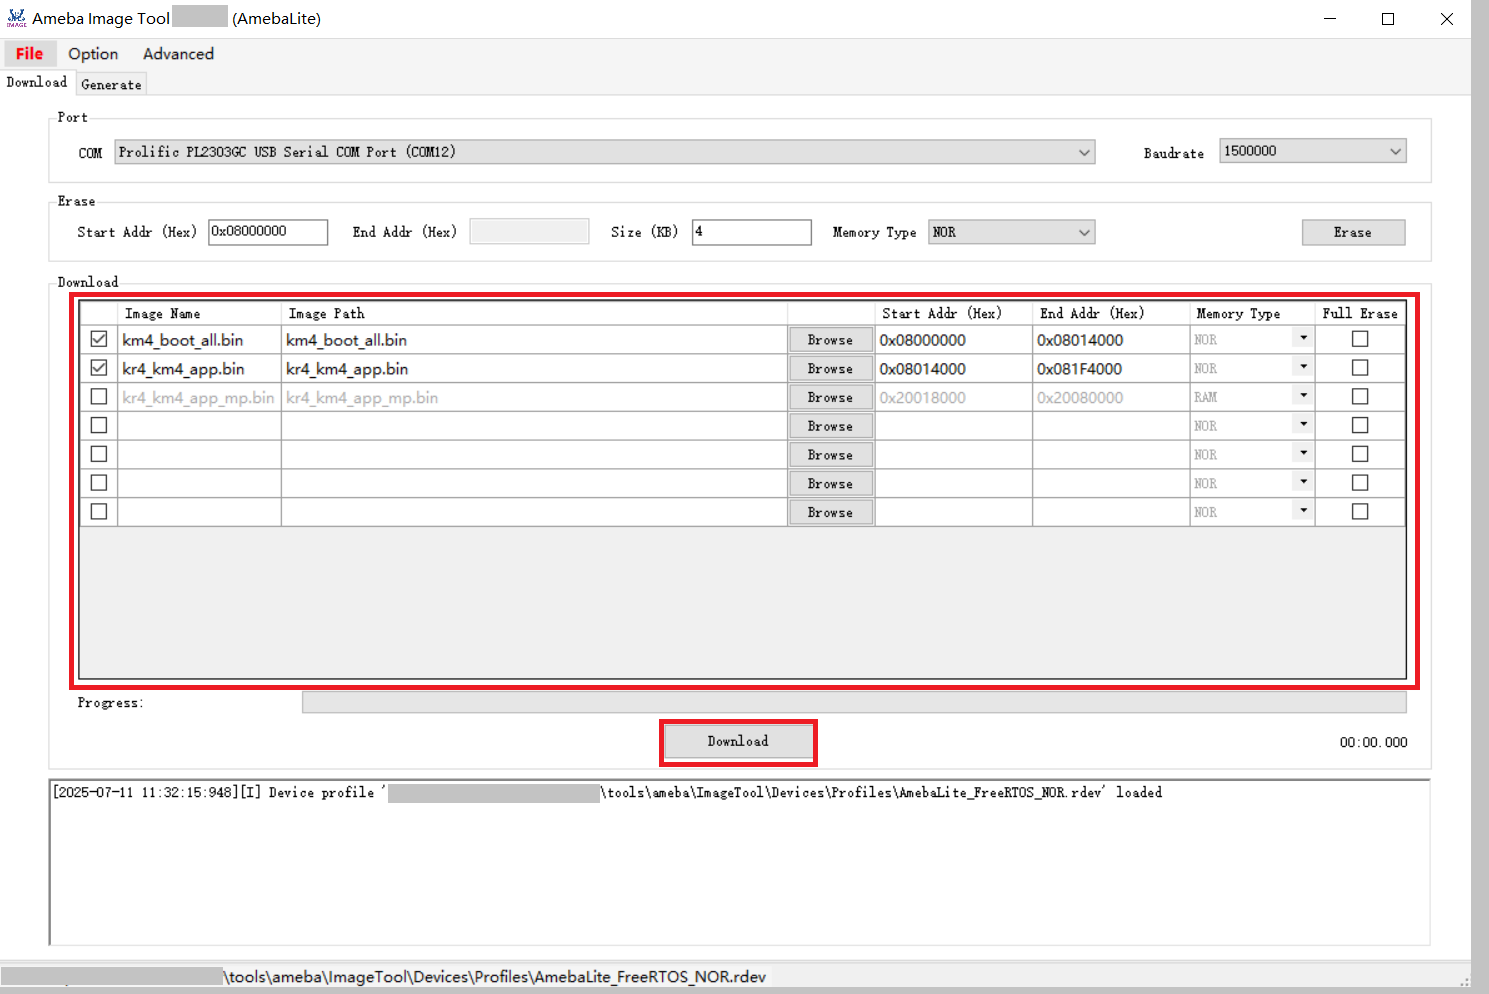Tick Full Erase for kr4_km4_app.bin row
The image size is (1489, 994).
(x=1359, y=368)
